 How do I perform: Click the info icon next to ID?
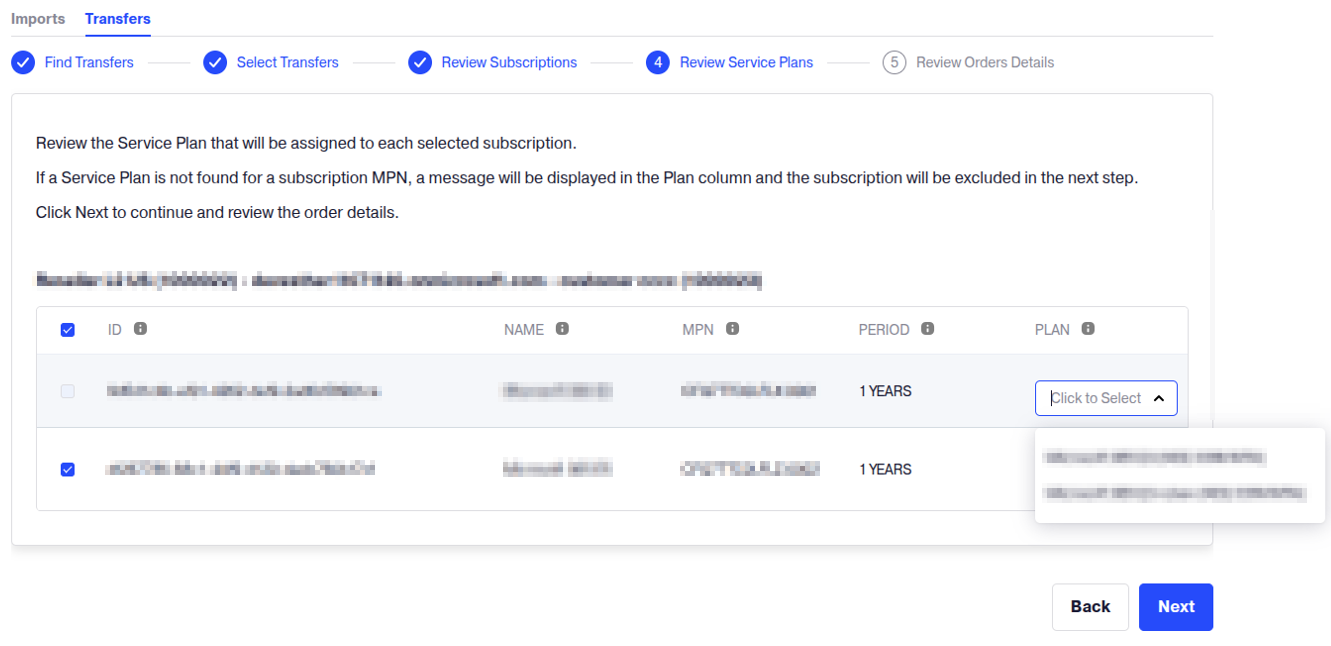[141, 328]
